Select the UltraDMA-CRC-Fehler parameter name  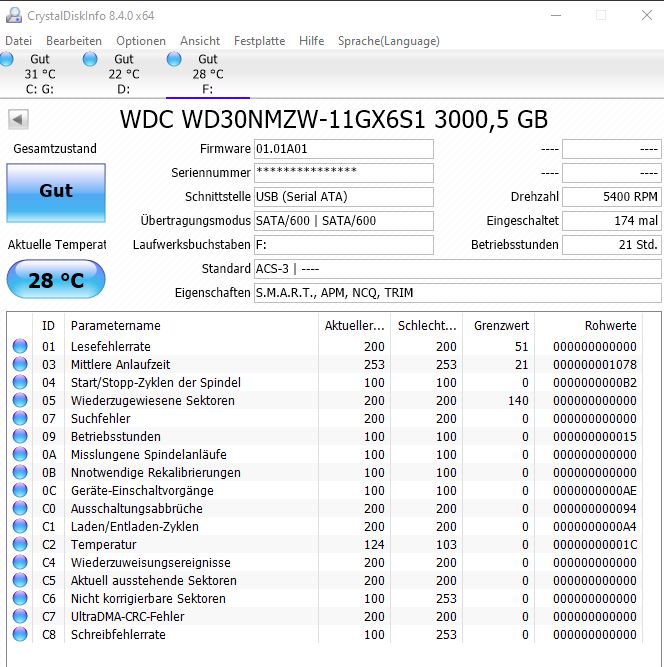[128, 616]
